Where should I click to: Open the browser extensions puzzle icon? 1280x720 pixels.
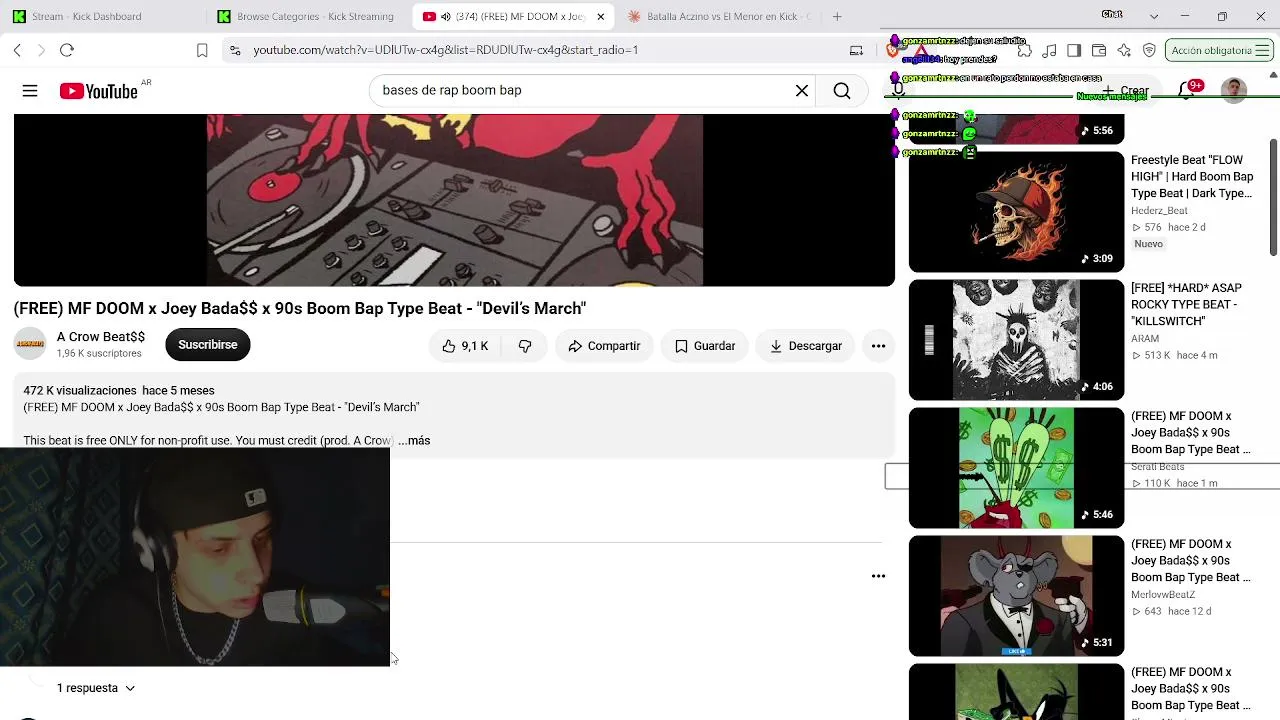(1024, 50)
